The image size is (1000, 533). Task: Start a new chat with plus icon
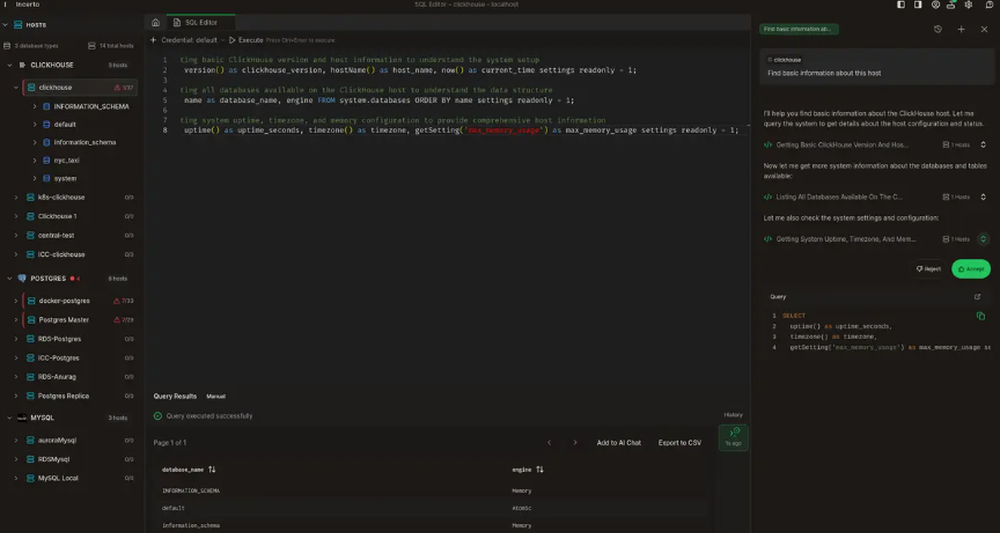961,29
